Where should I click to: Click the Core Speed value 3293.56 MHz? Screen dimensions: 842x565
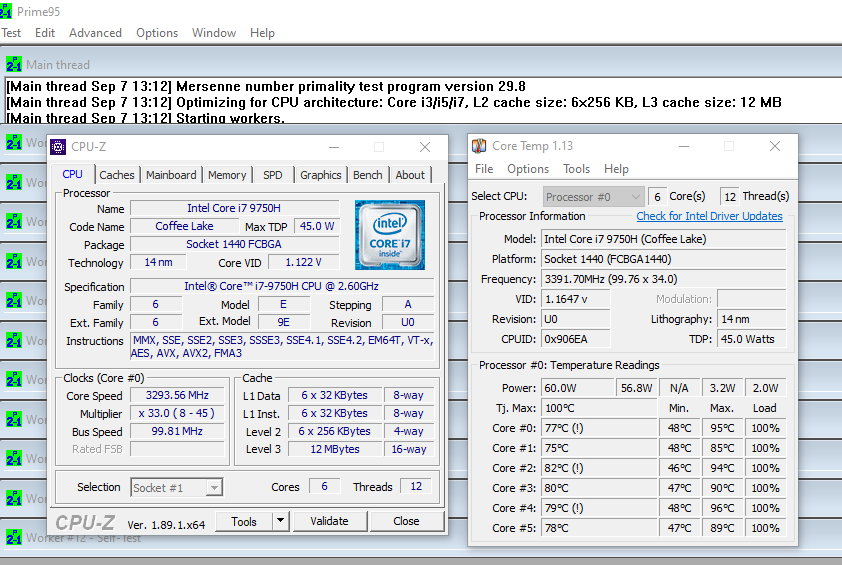coord(177,395)
